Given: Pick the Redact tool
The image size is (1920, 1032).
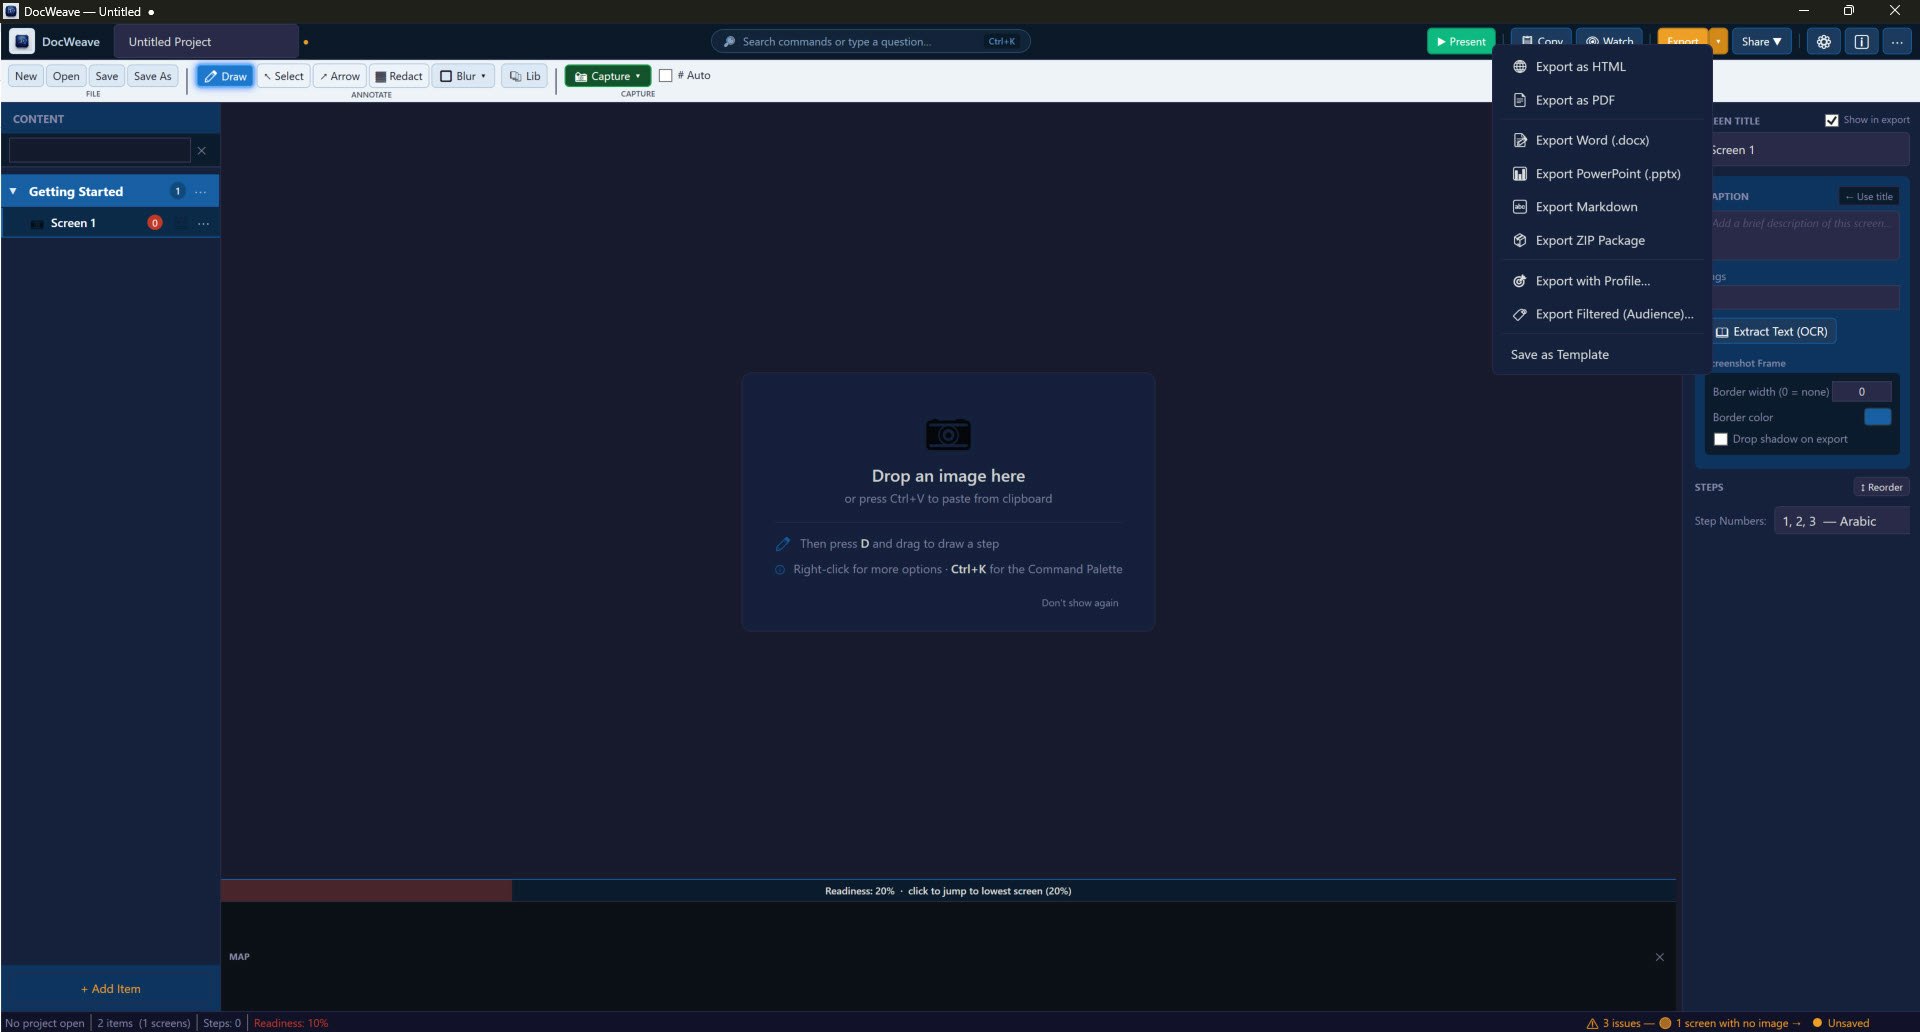Looking at the screenshot, I should coord(399,76).
